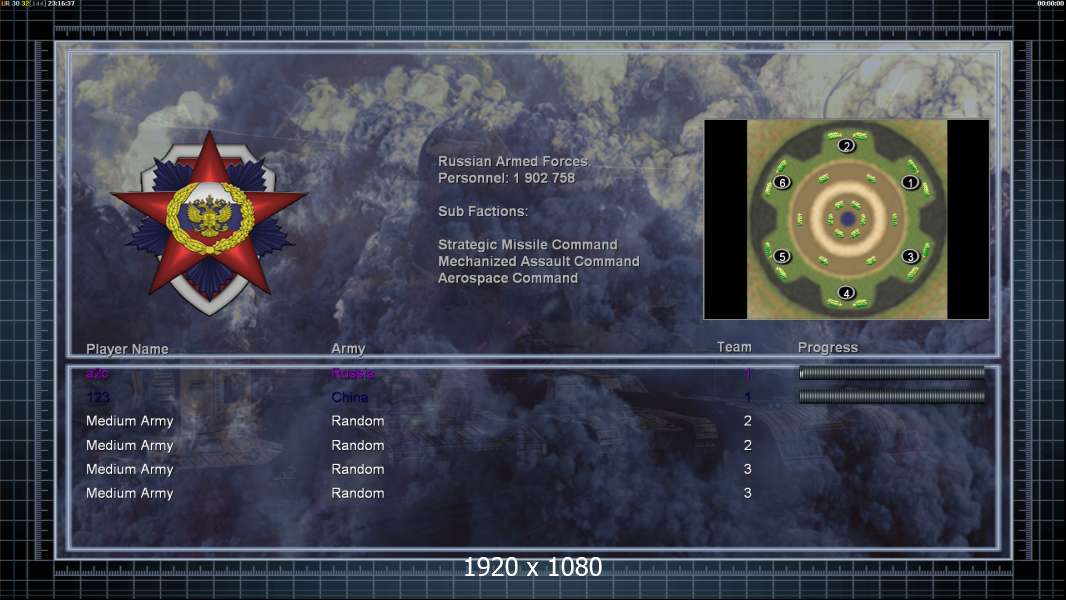1066x600 pixels.
Task: Select start position 3 on the map
Action: point(910,256)
